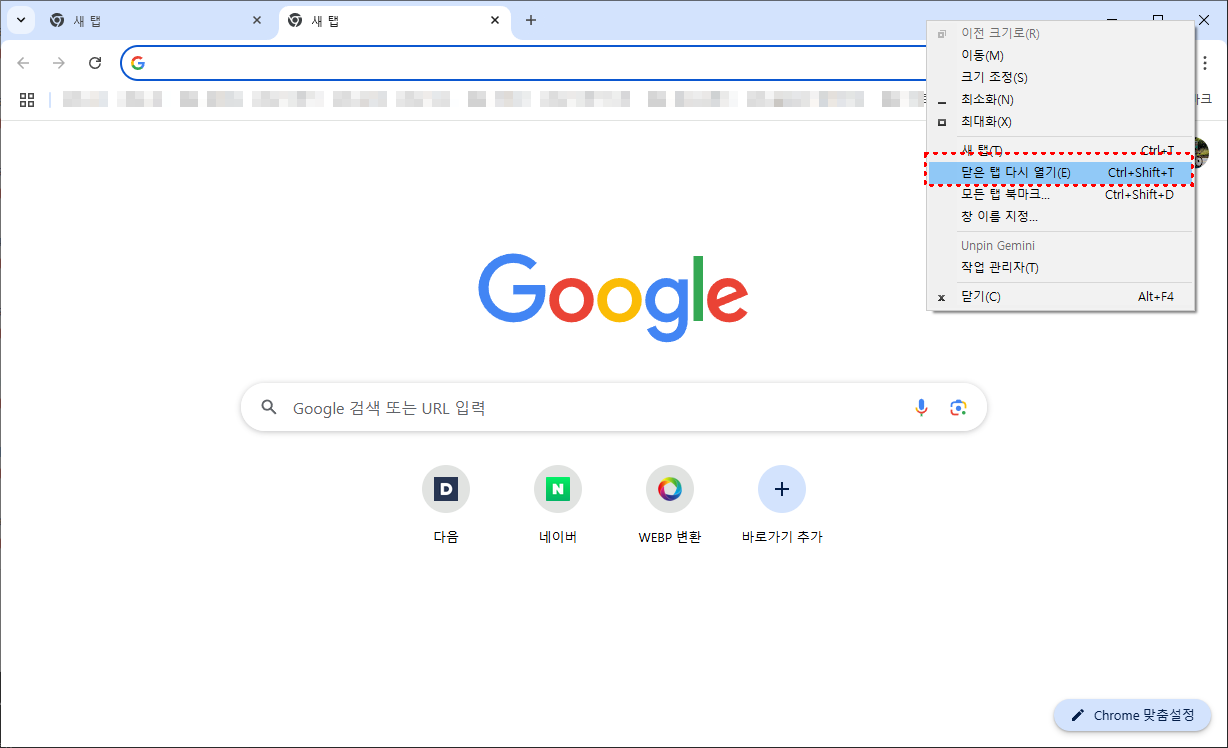
Task: Open the tab search dropdown arrow
Action: click(x=21, y=20)
